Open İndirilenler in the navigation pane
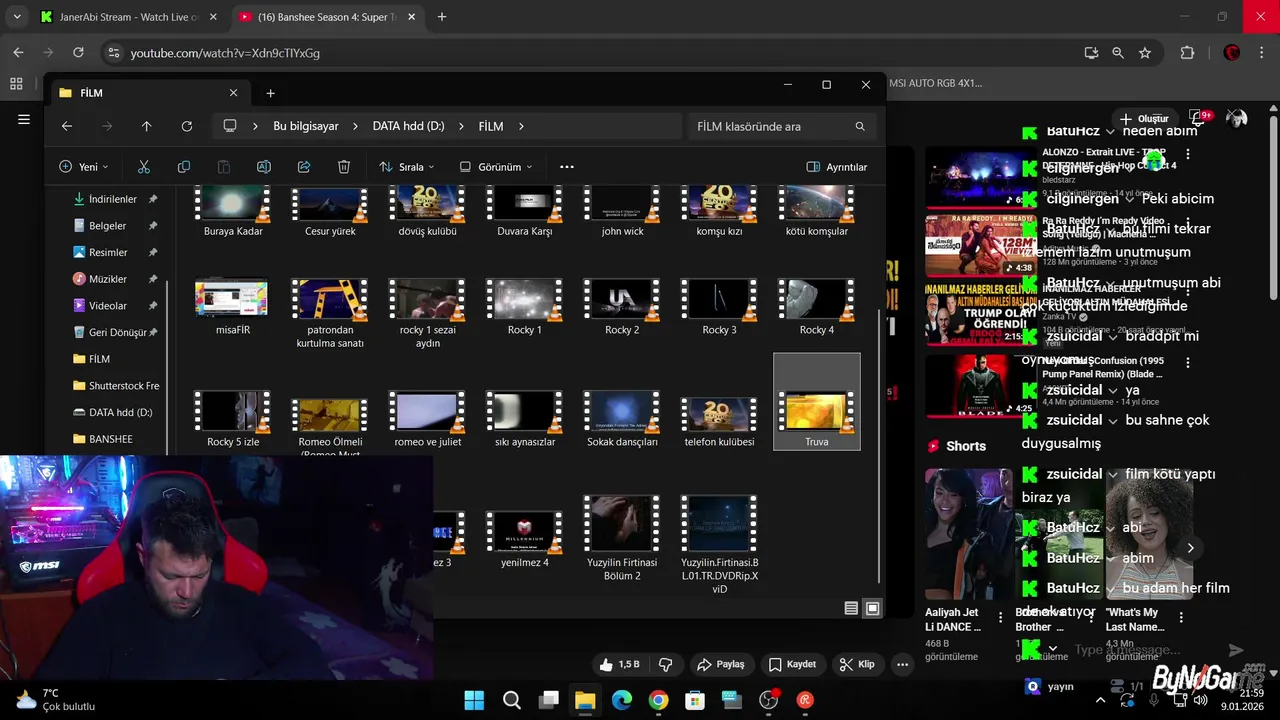This screenshot has width=1280, height=720. [x=113, y=199]
